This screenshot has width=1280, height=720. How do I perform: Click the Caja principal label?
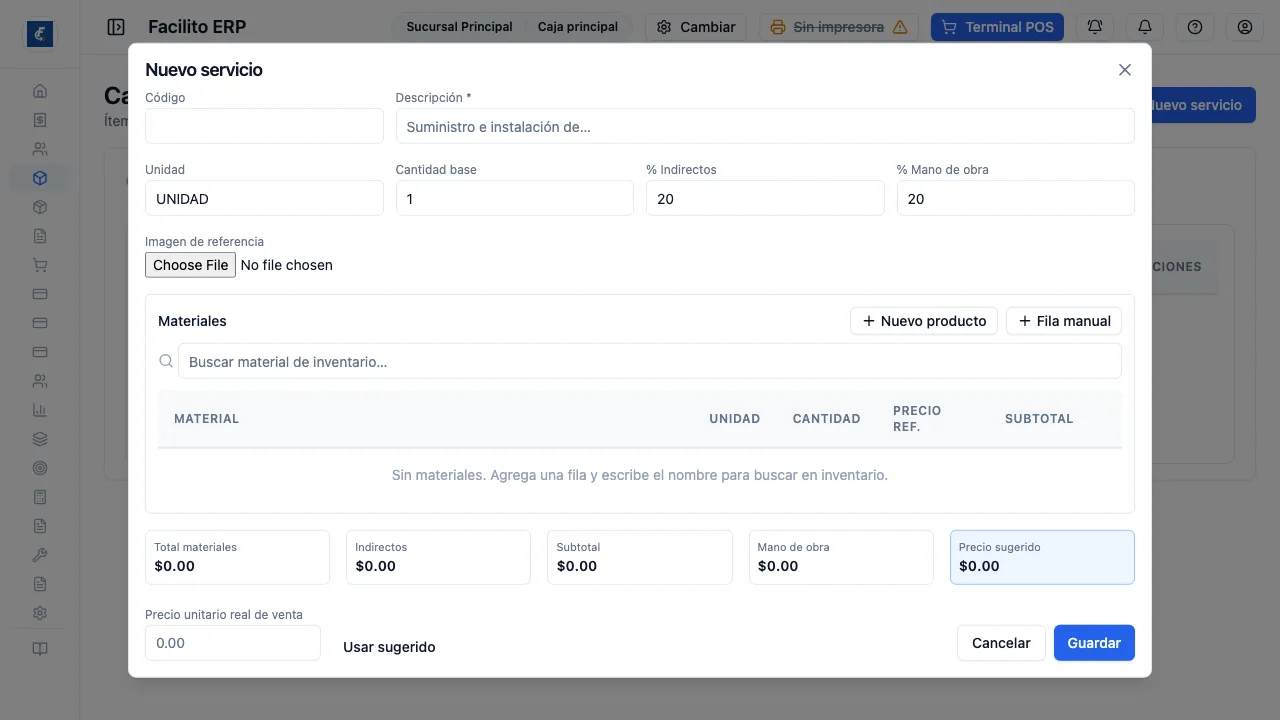(x=578, y=27)
